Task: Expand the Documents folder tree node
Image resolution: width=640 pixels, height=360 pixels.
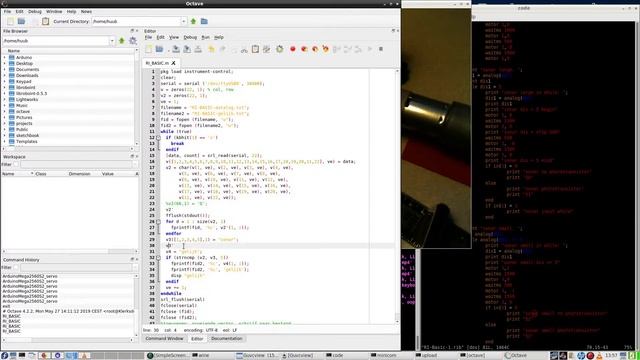Action: [x=4, y=69]
